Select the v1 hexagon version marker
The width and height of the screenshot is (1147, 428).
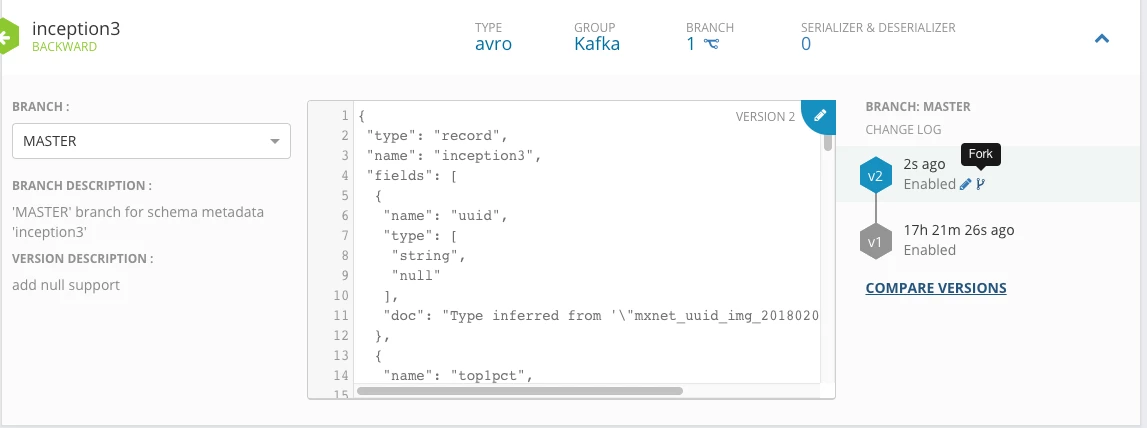(876, 242)
